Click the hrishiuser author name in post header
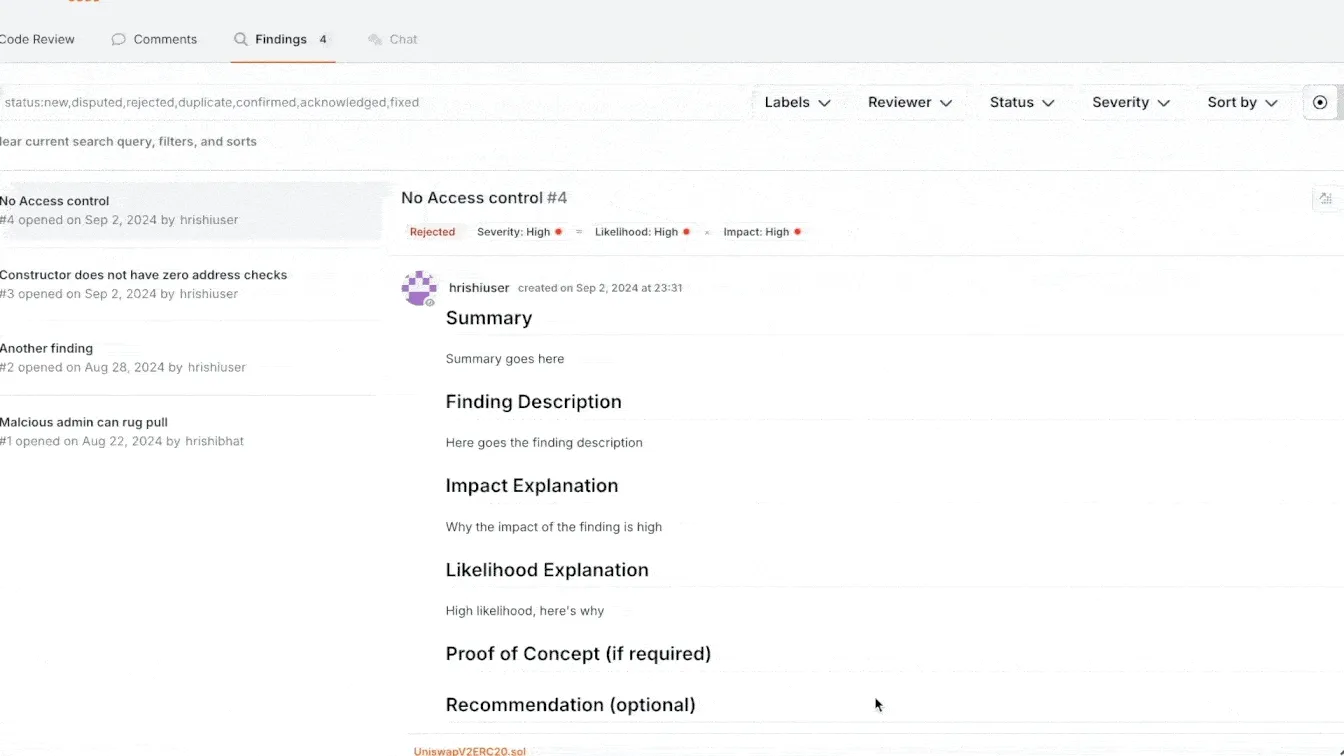The image size is (1344, 756). (x=479, y=288)
